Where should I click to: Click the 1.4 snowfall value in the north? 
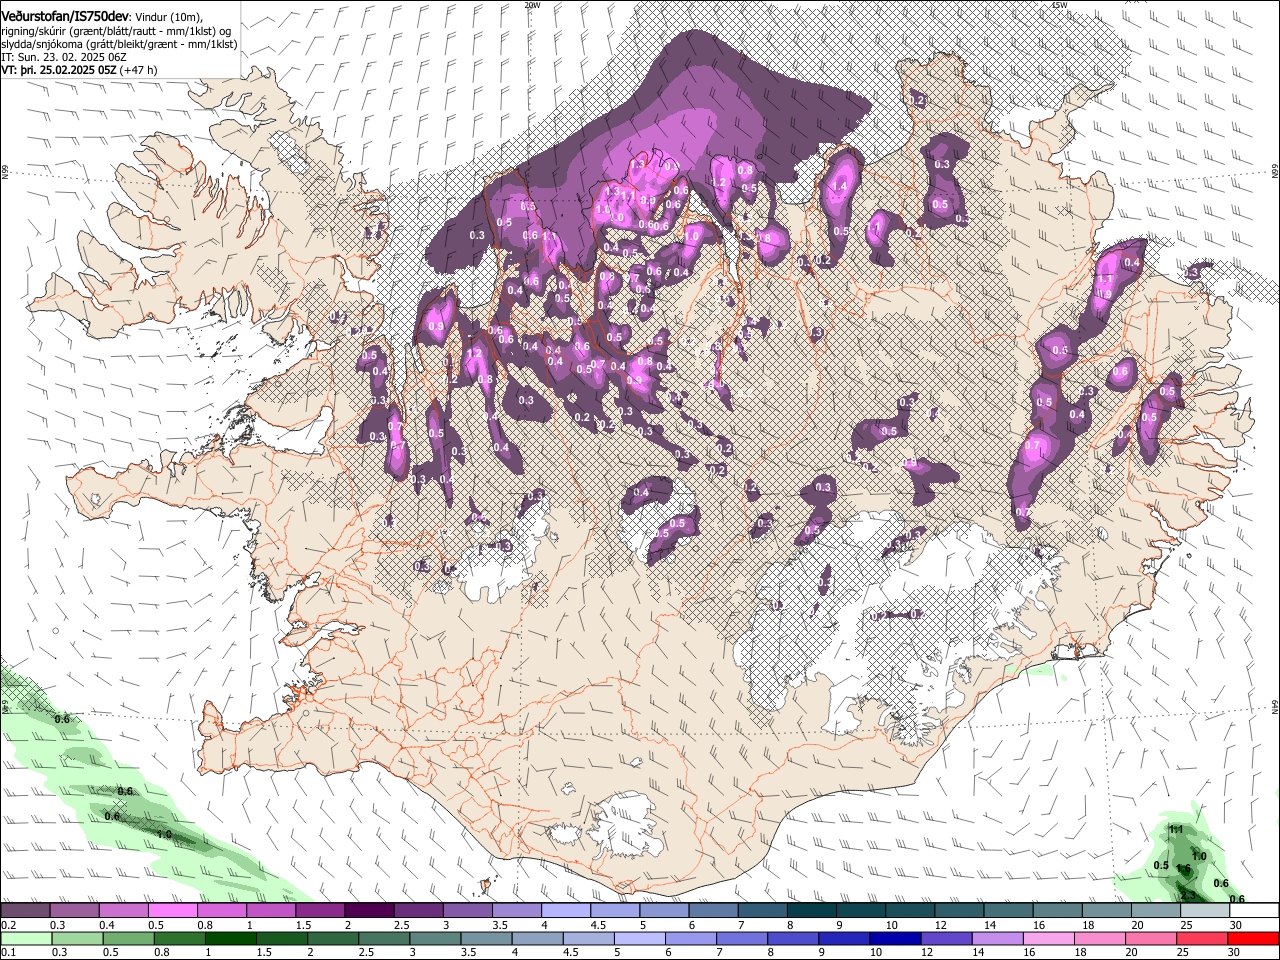point(840,187)
